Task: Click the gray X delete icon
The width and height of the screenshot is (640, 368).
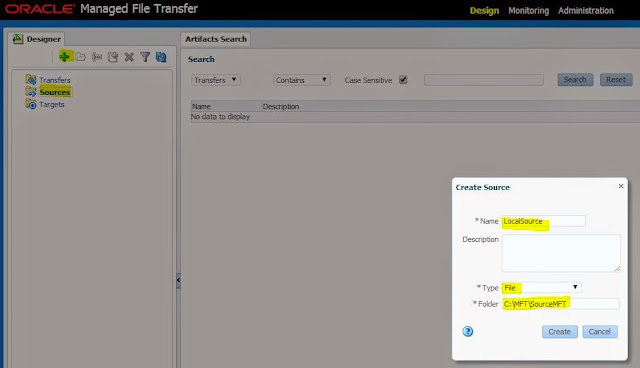Action: click(x=129, y=57)
